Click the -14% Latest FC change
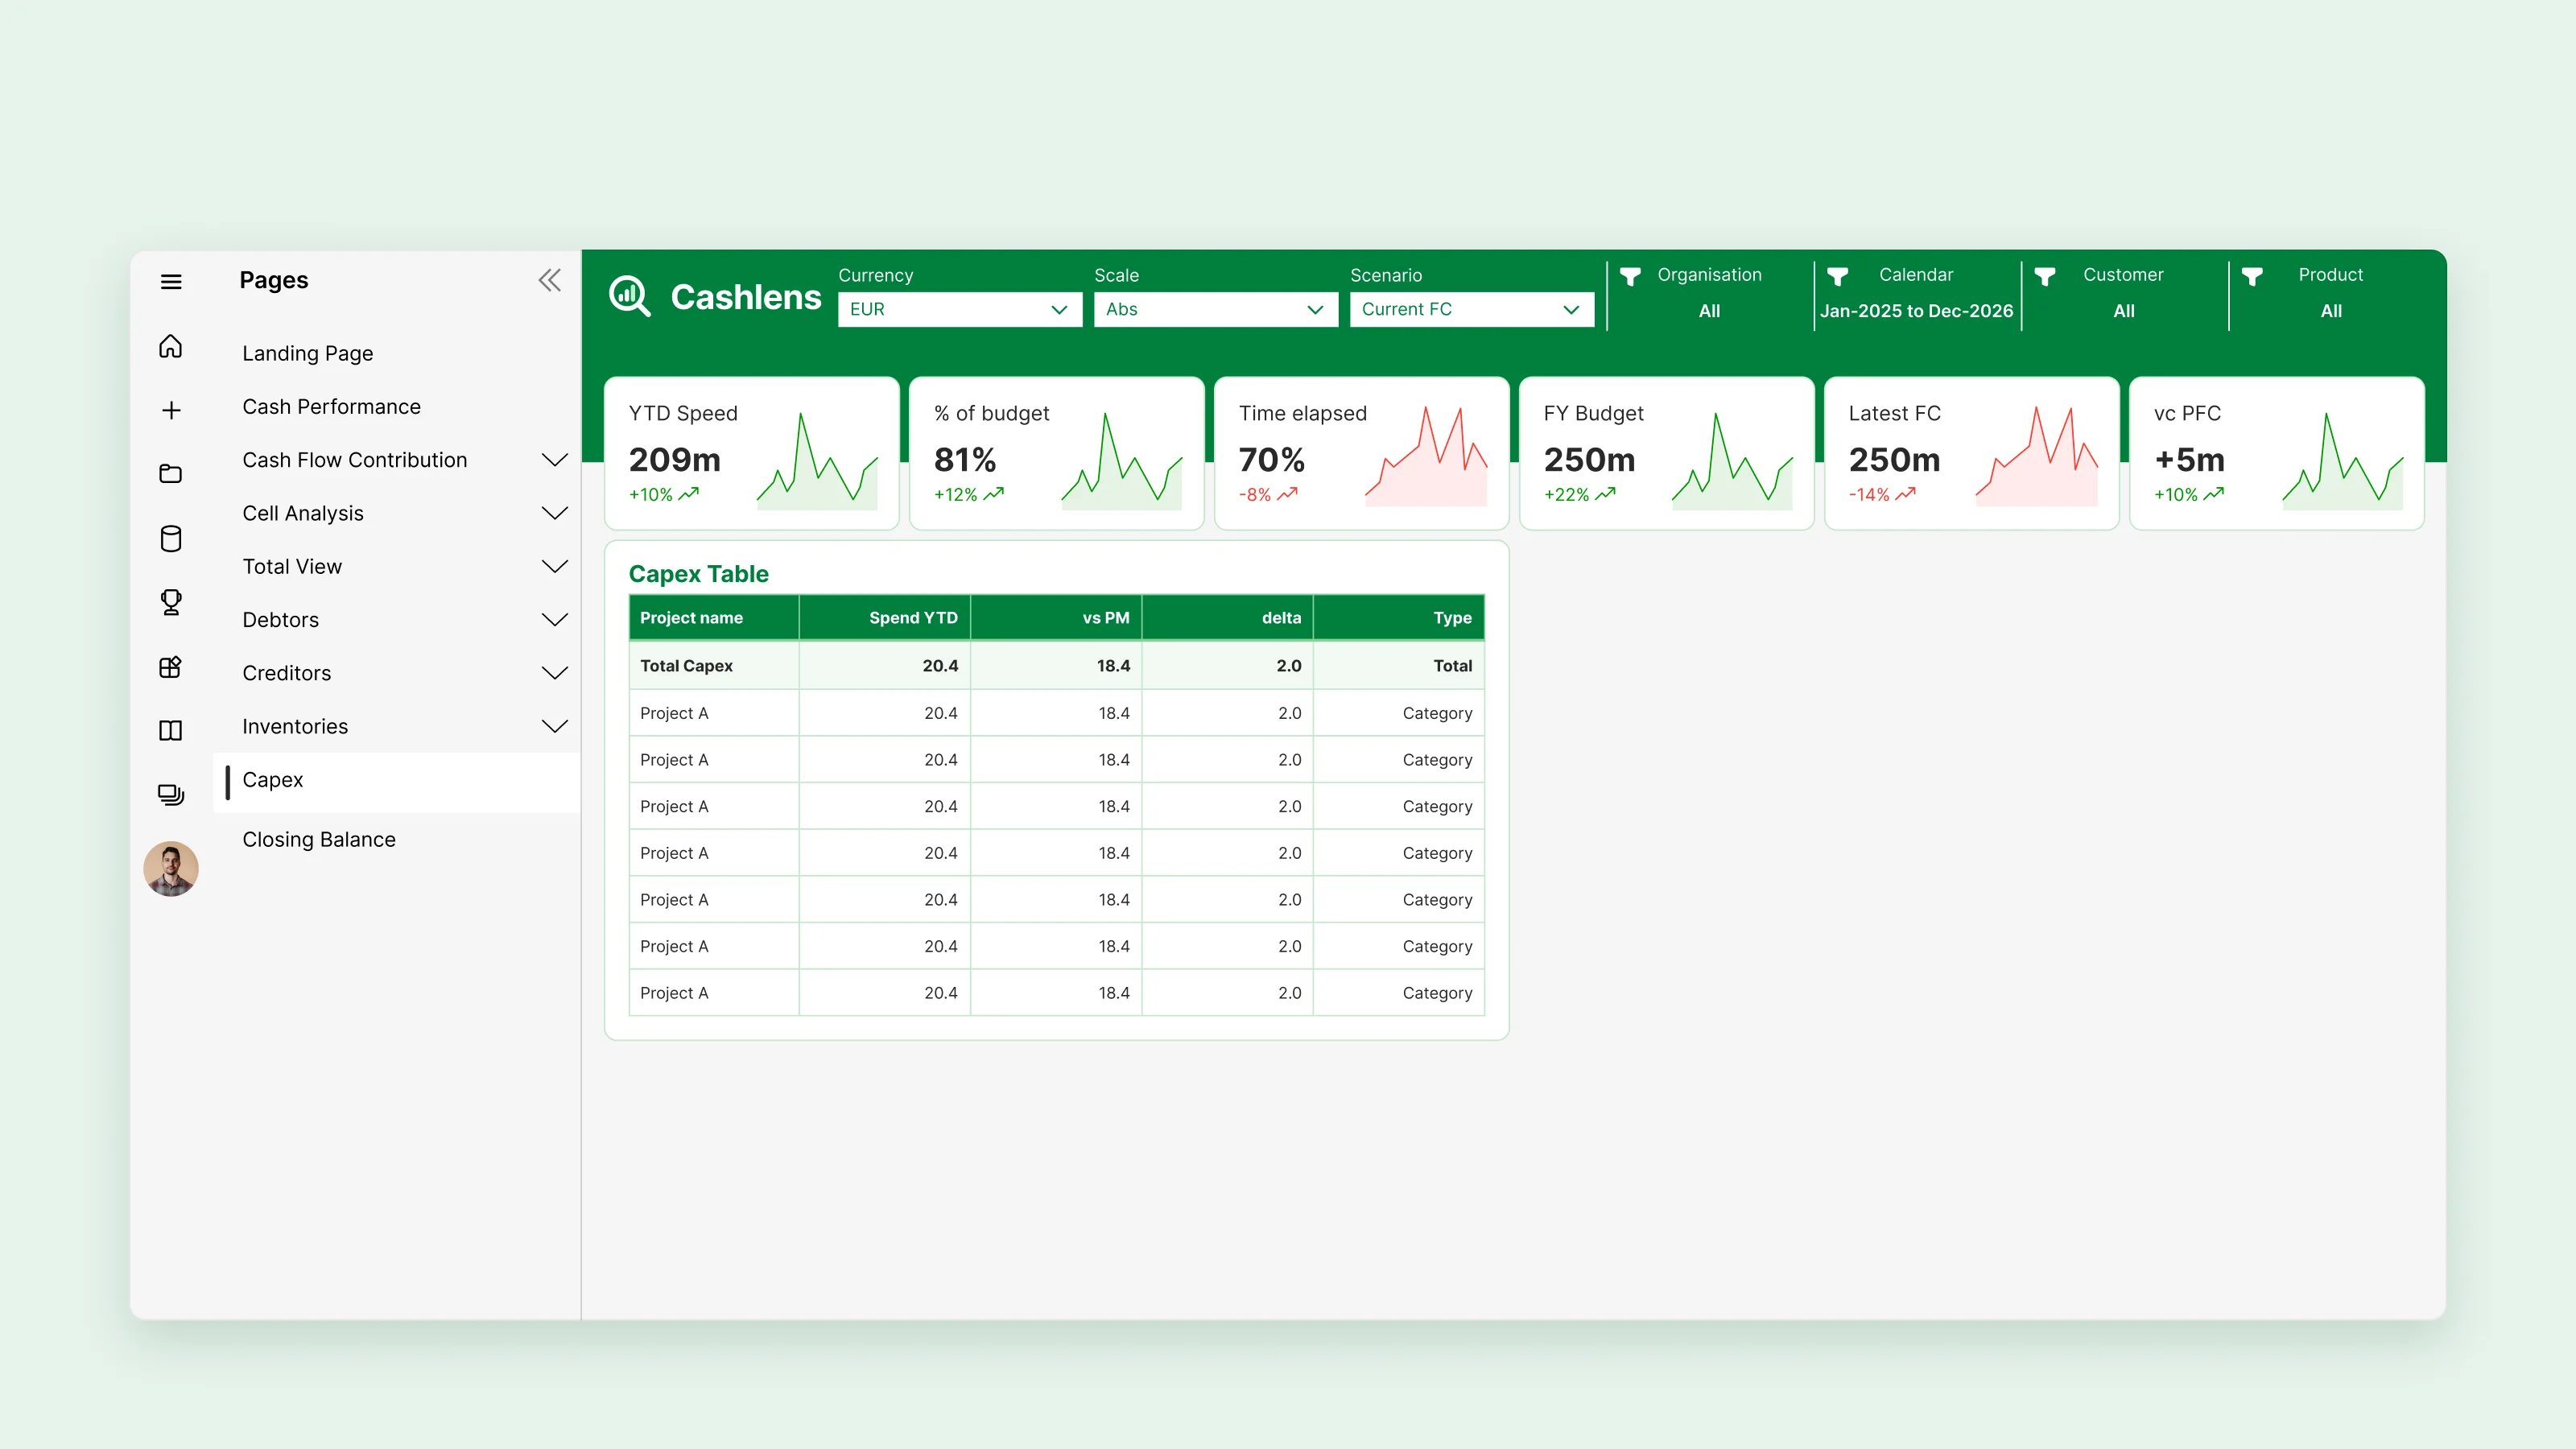 [1870, 495]
